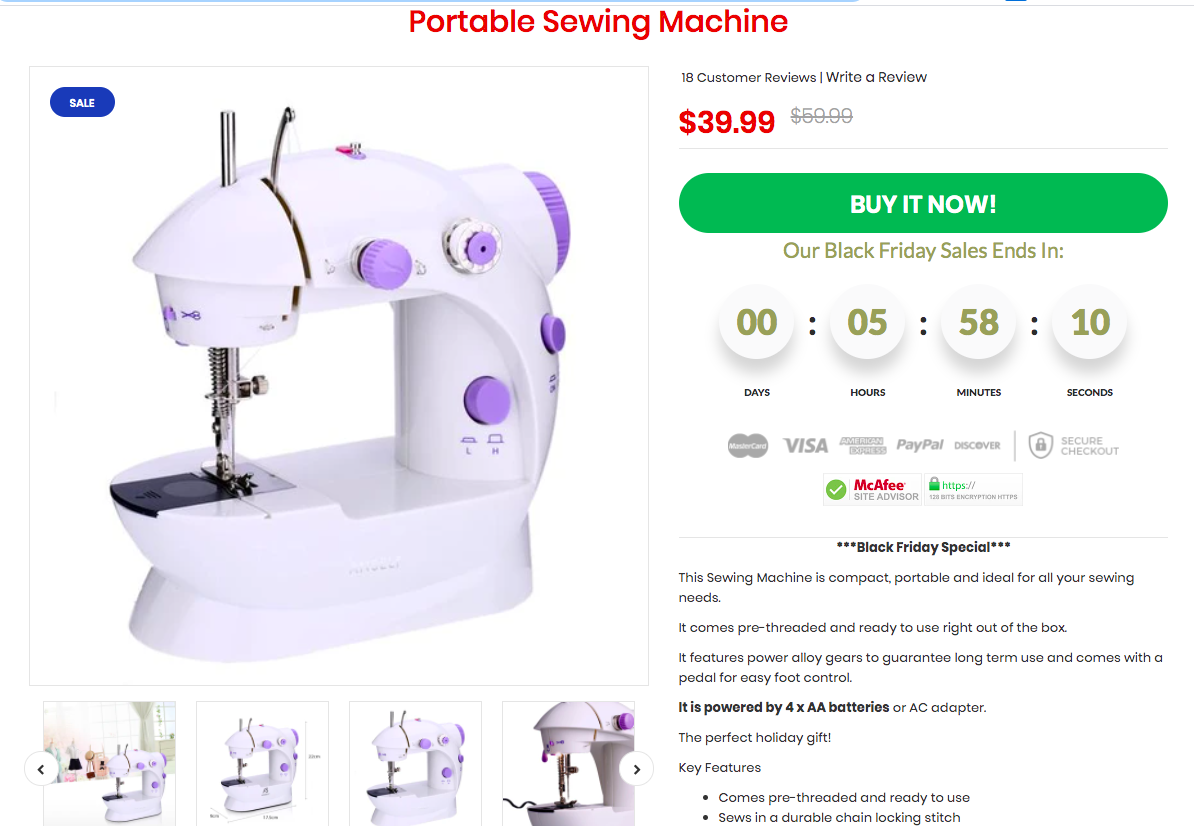Click the McAfee Site Advisor badge
The height and width of the screenshot is (826, 1194).
(872, 490)
